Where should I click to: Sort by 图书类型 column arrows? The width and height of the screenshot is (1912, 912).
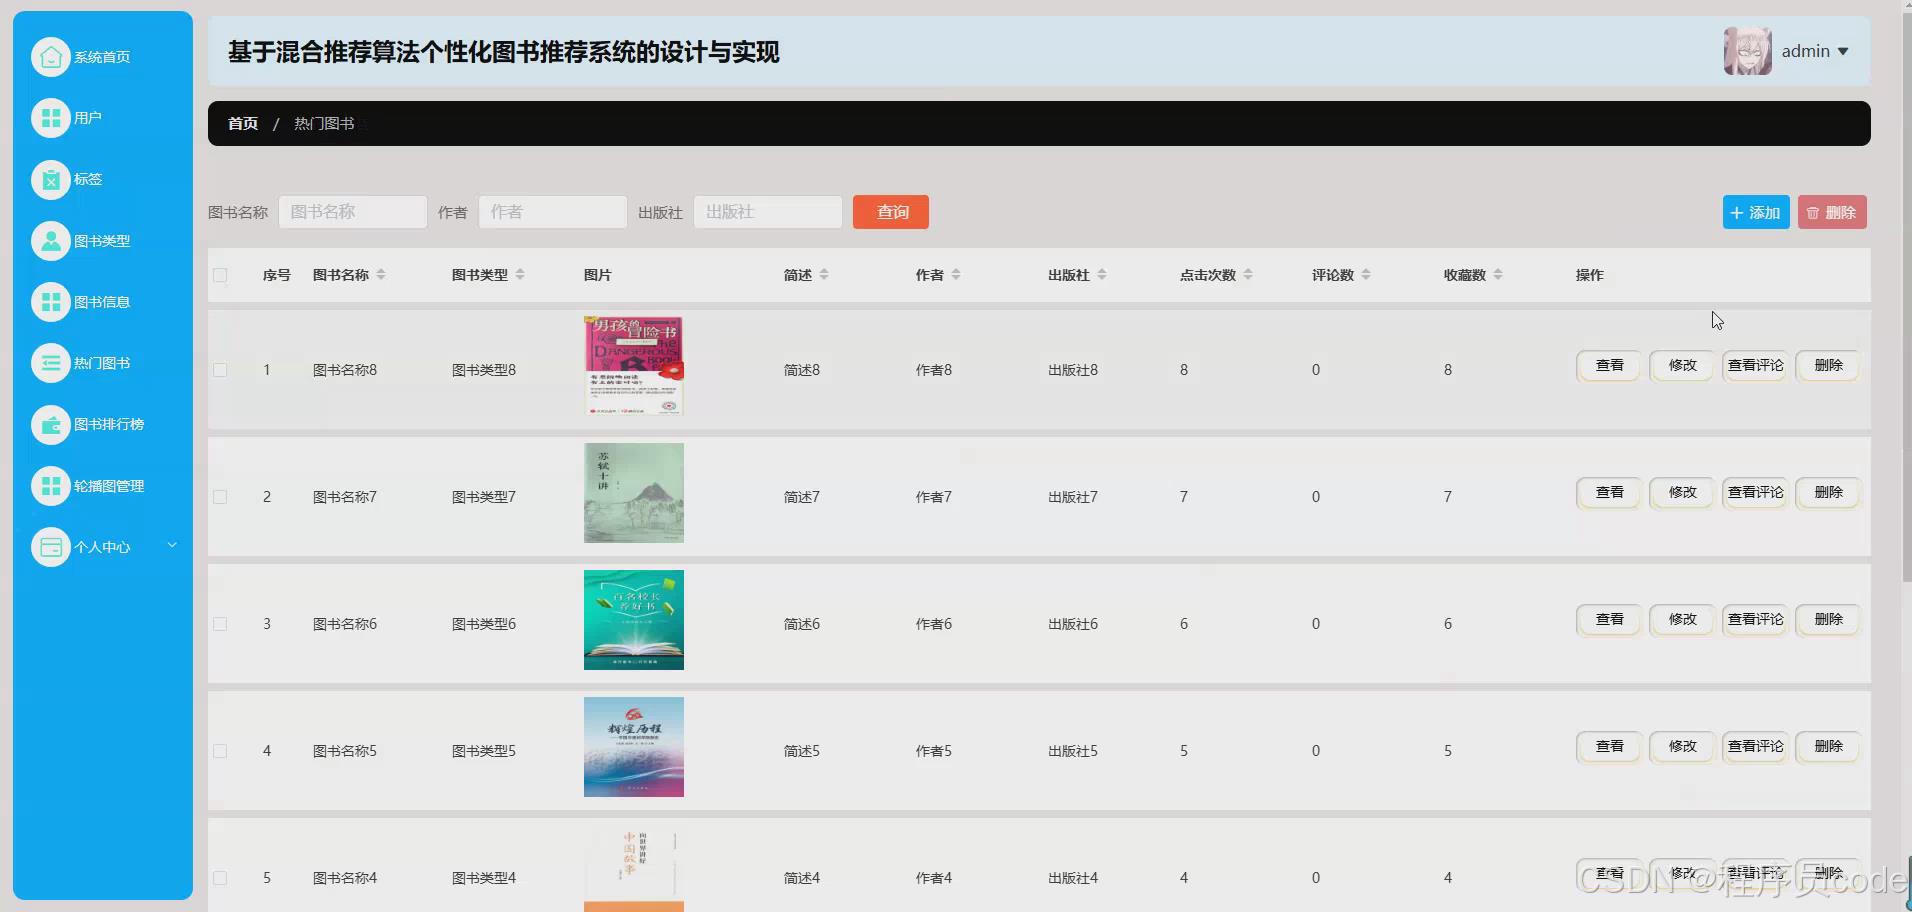520,275
